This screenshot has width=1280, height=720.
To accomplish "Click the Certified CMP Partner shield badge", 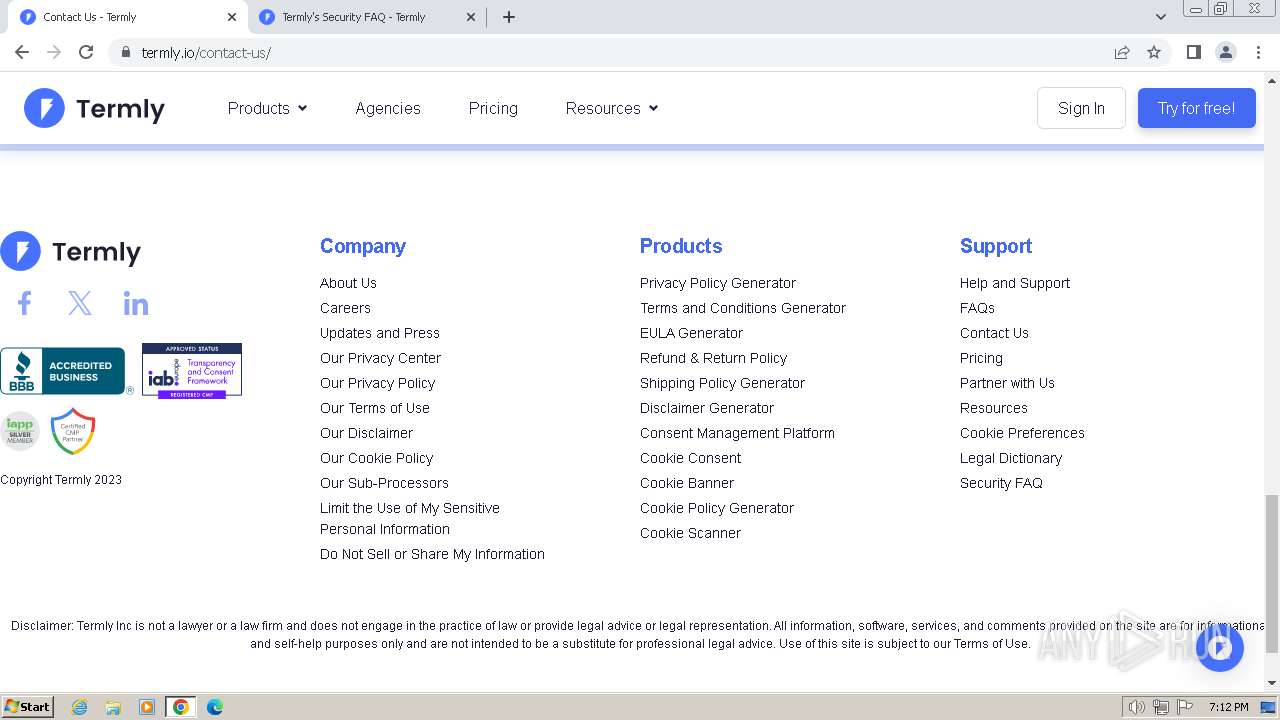I will pyautogui.click(x=73, y=431).
